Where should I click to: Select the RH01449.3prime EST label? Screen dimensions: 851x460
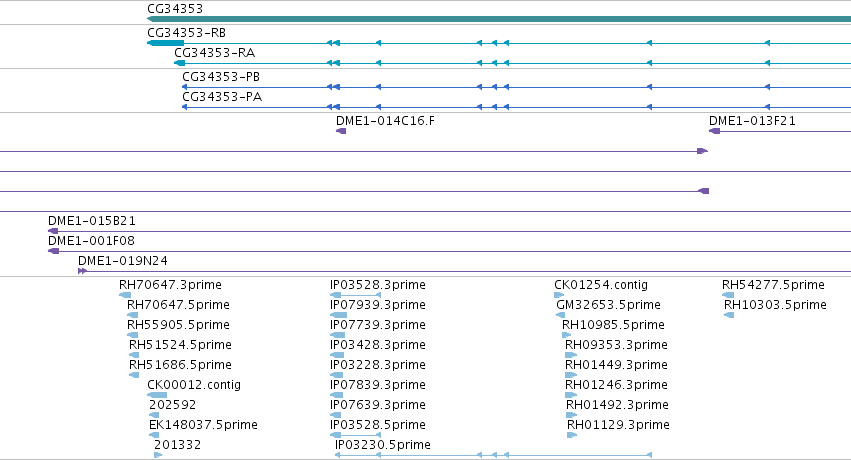[617, 365]
